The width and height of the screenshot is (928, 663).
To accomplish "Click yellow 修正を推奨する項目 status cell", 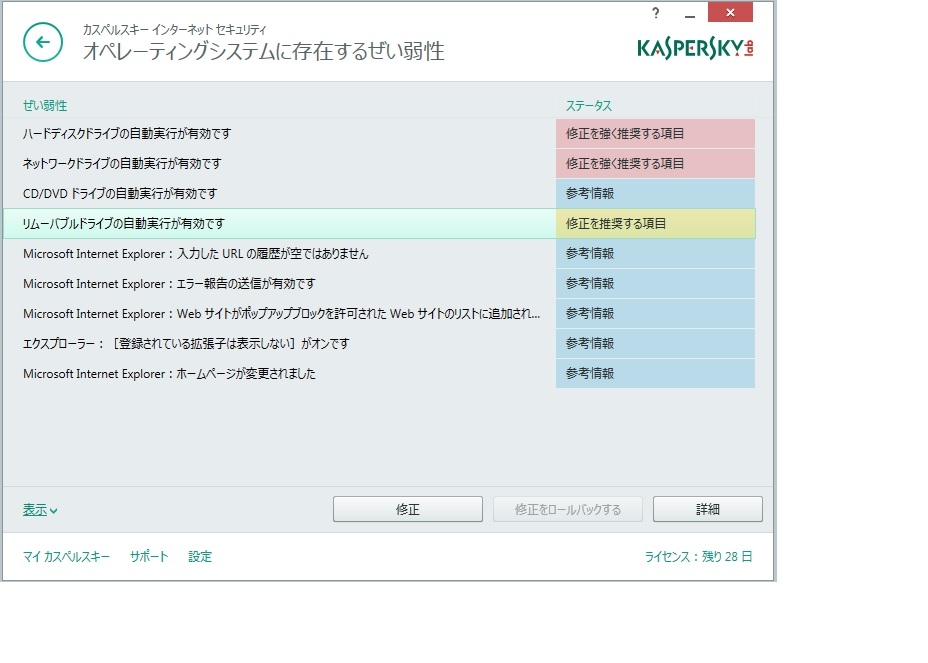I will (x=655, y=224).
